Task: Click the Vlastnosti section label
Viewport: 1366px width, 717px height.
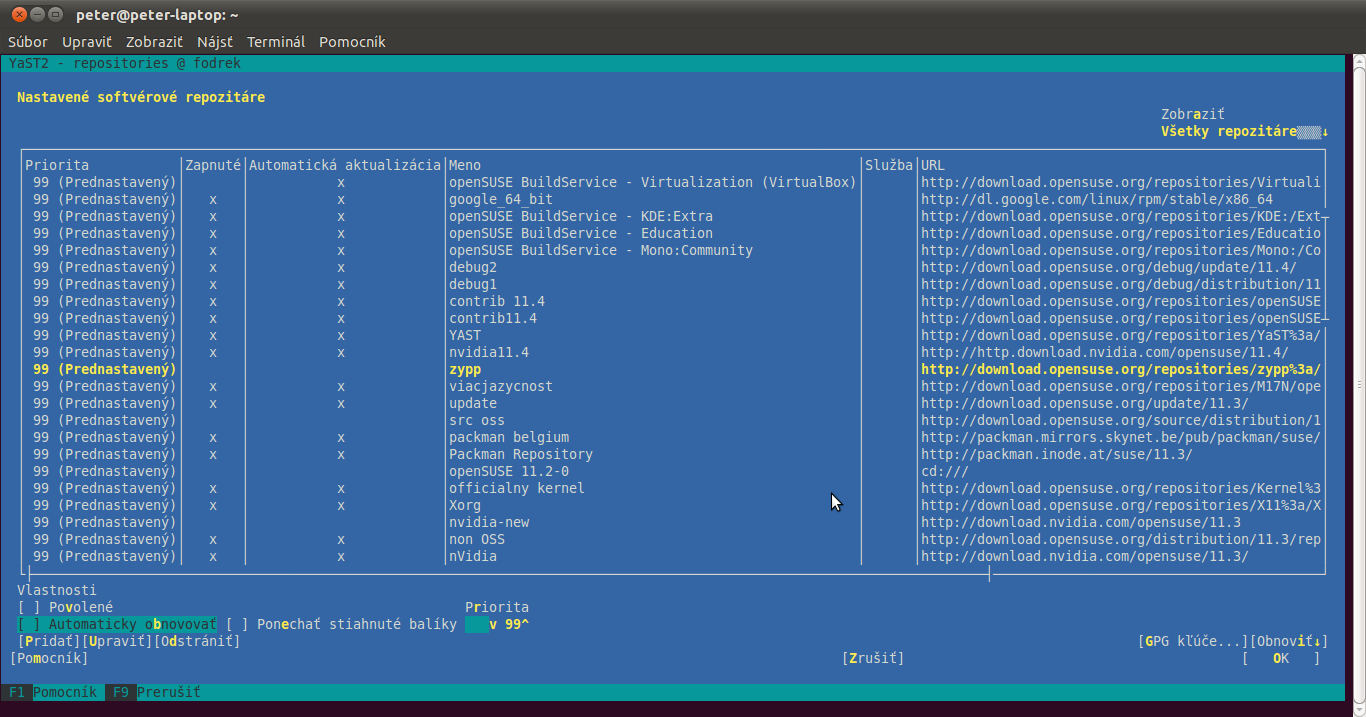Action: tap(57, 590)
